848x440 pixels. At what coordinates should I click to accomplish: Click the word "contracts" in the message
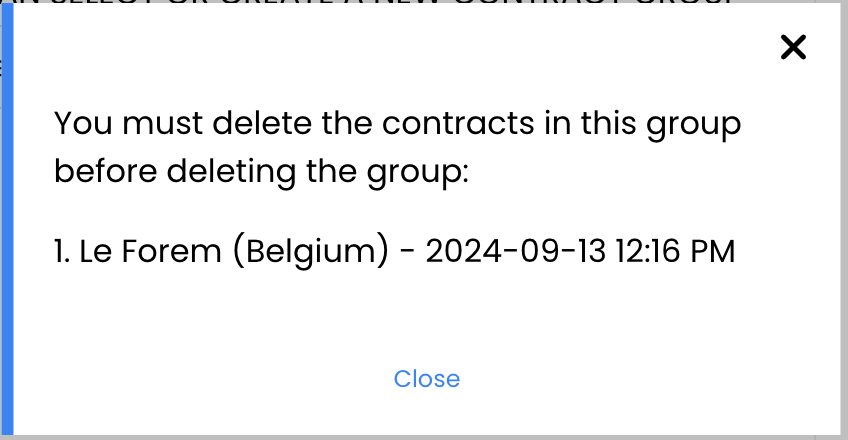point(458,123)
